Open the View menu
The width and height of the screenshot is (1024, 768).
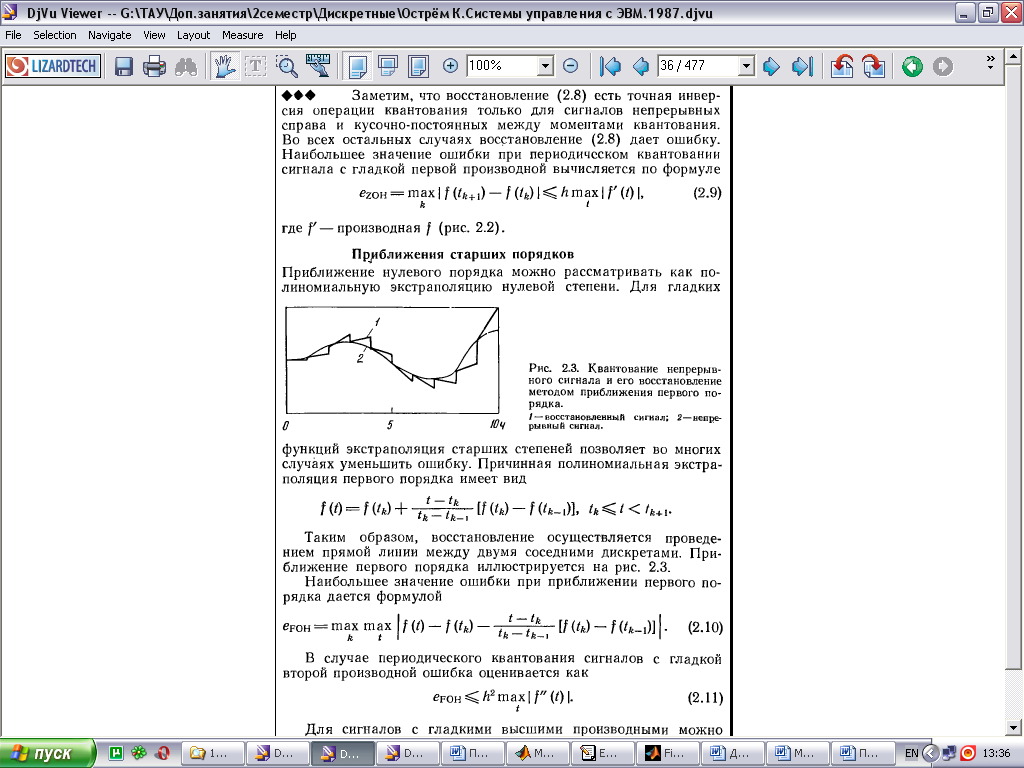[x=154, y=35]
